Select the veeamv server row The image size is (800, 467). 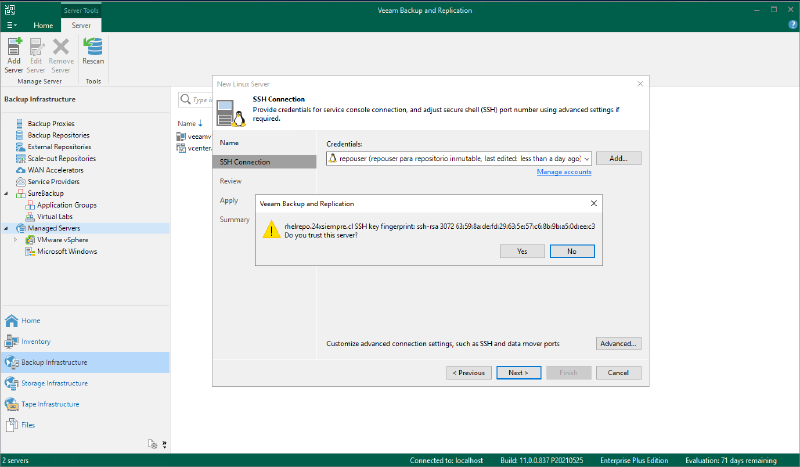click(x=194, y=136)
